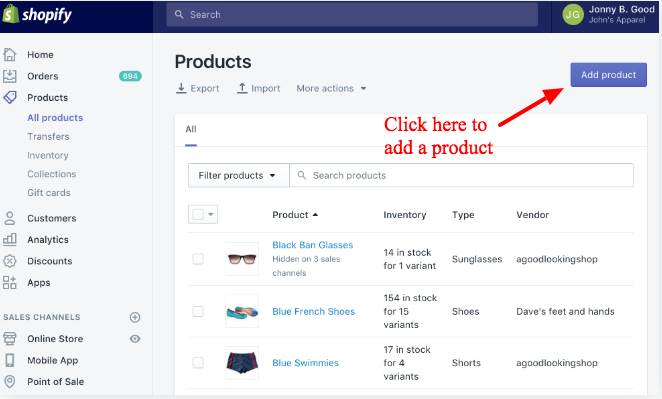This screenshot has height=399, width=662.
Task: Click the Point of Sale pin icon
Action: coord(10,382)
